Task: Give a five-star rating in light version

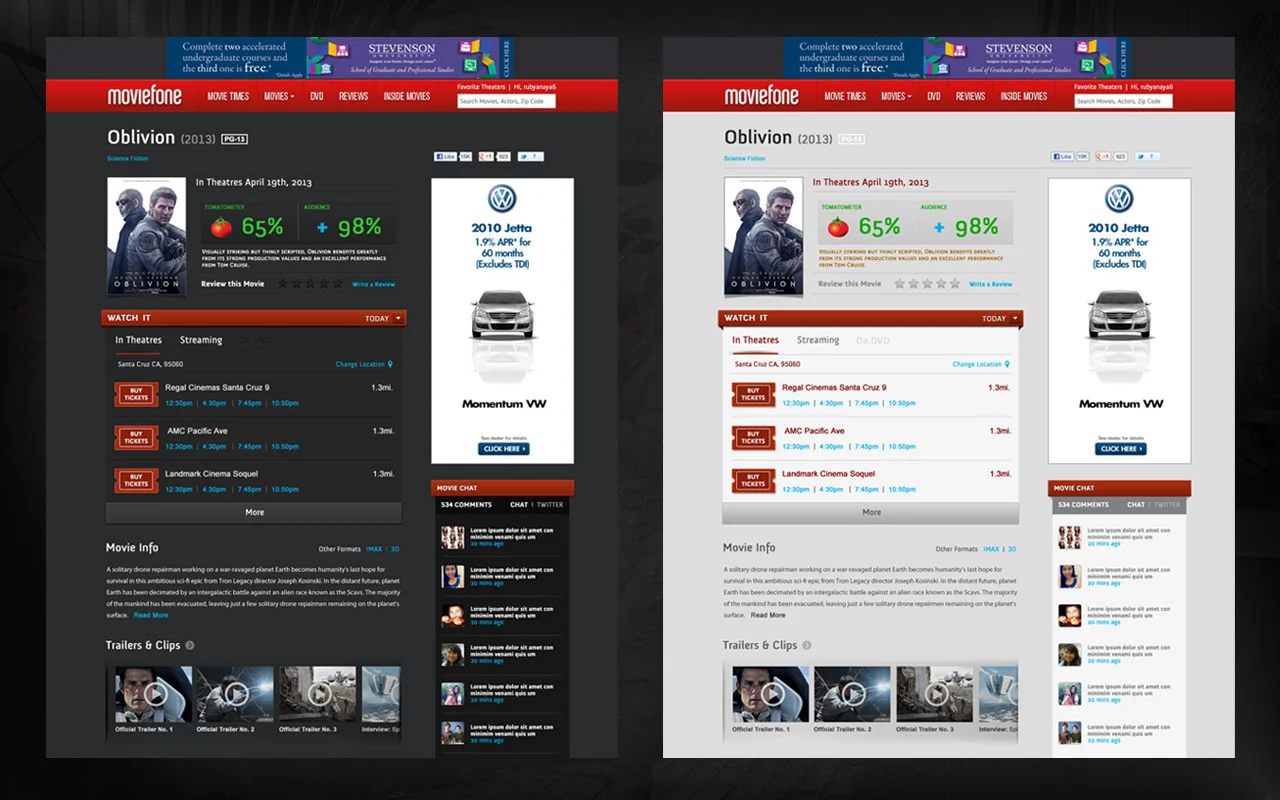Action: pos(954,284)
